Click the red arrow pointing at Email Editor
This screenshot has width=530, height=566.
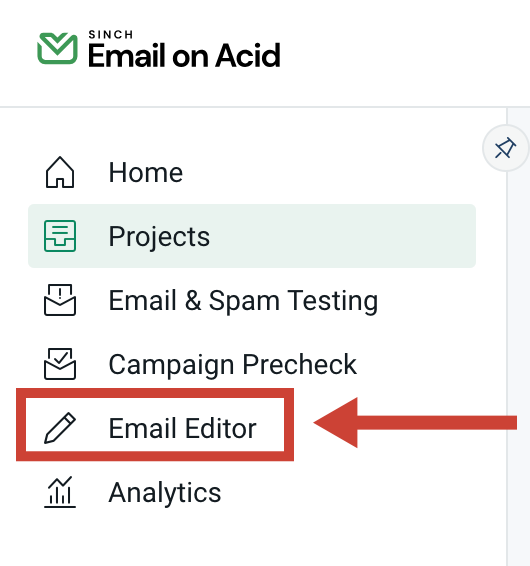point(415,423)
